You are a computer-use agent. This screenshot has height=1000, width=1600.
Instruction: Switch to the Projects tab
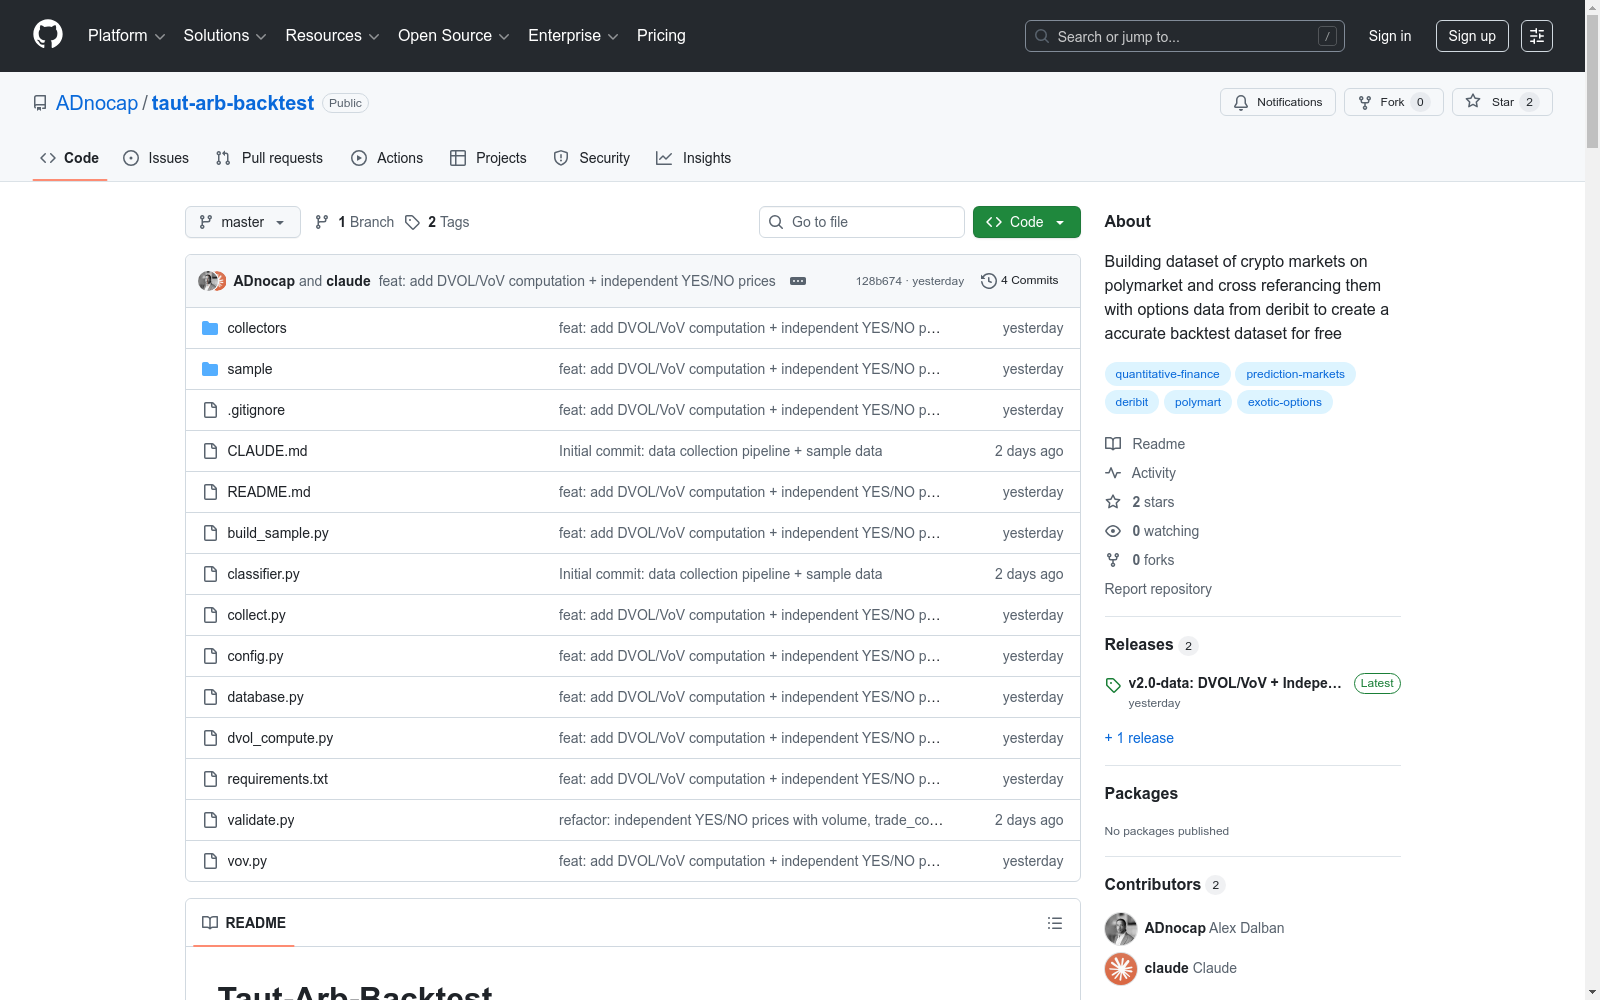488,158
